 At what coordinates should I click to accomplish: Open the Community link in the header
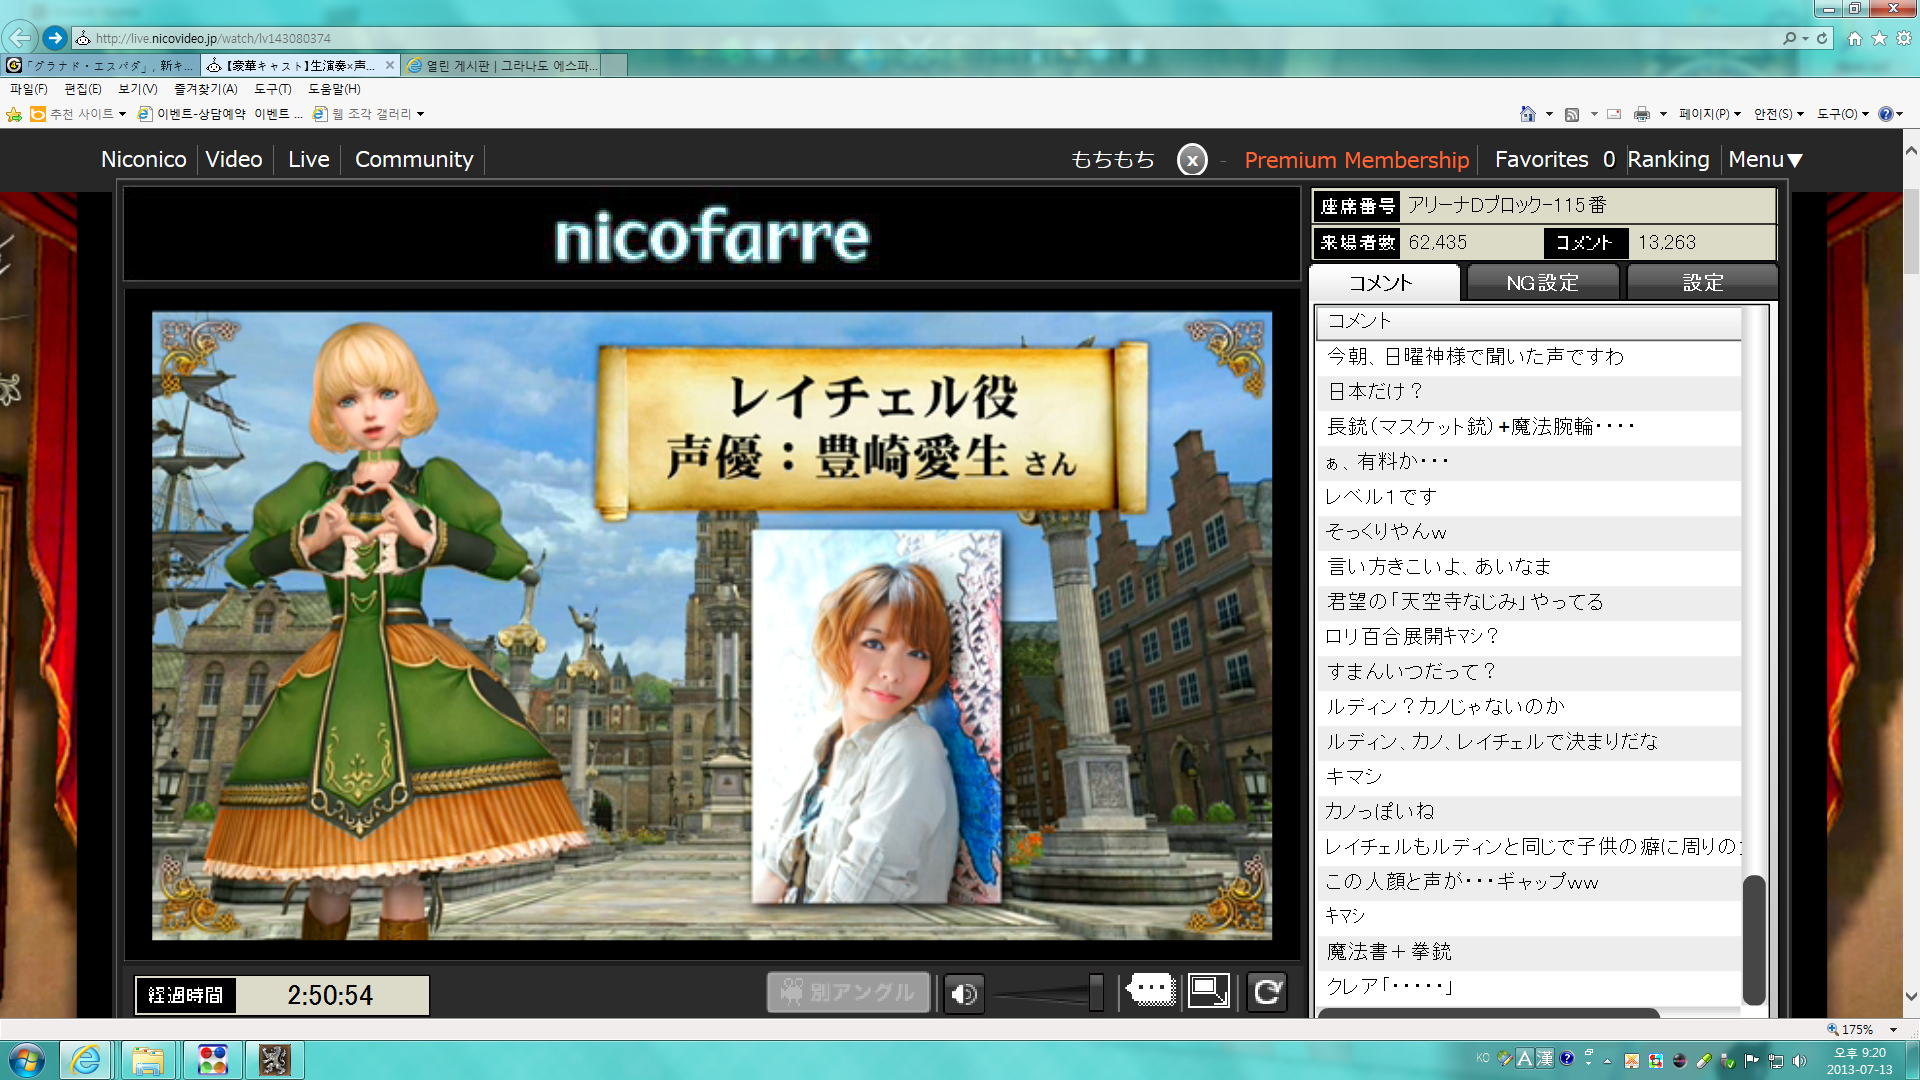tap(414, 160)
